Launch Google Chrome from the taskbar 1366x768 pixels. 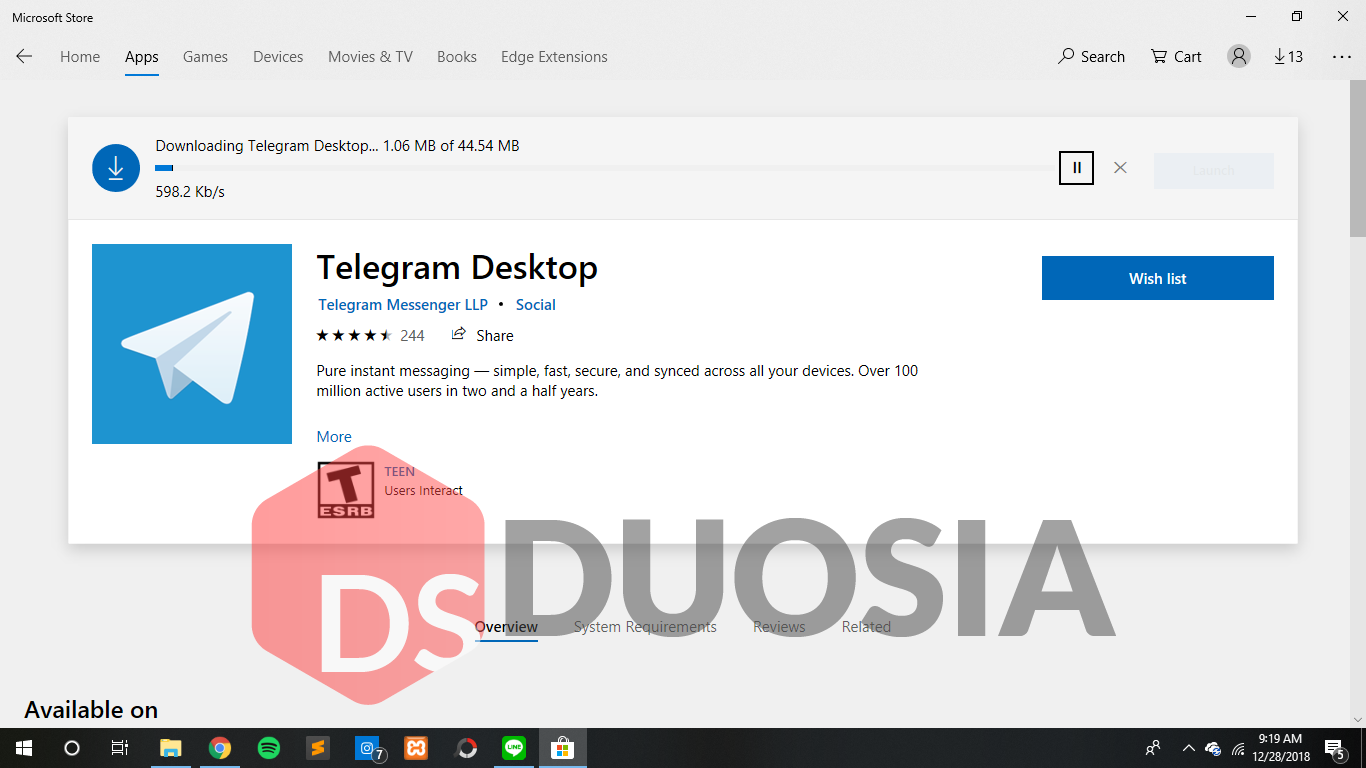tap(220, 748)
